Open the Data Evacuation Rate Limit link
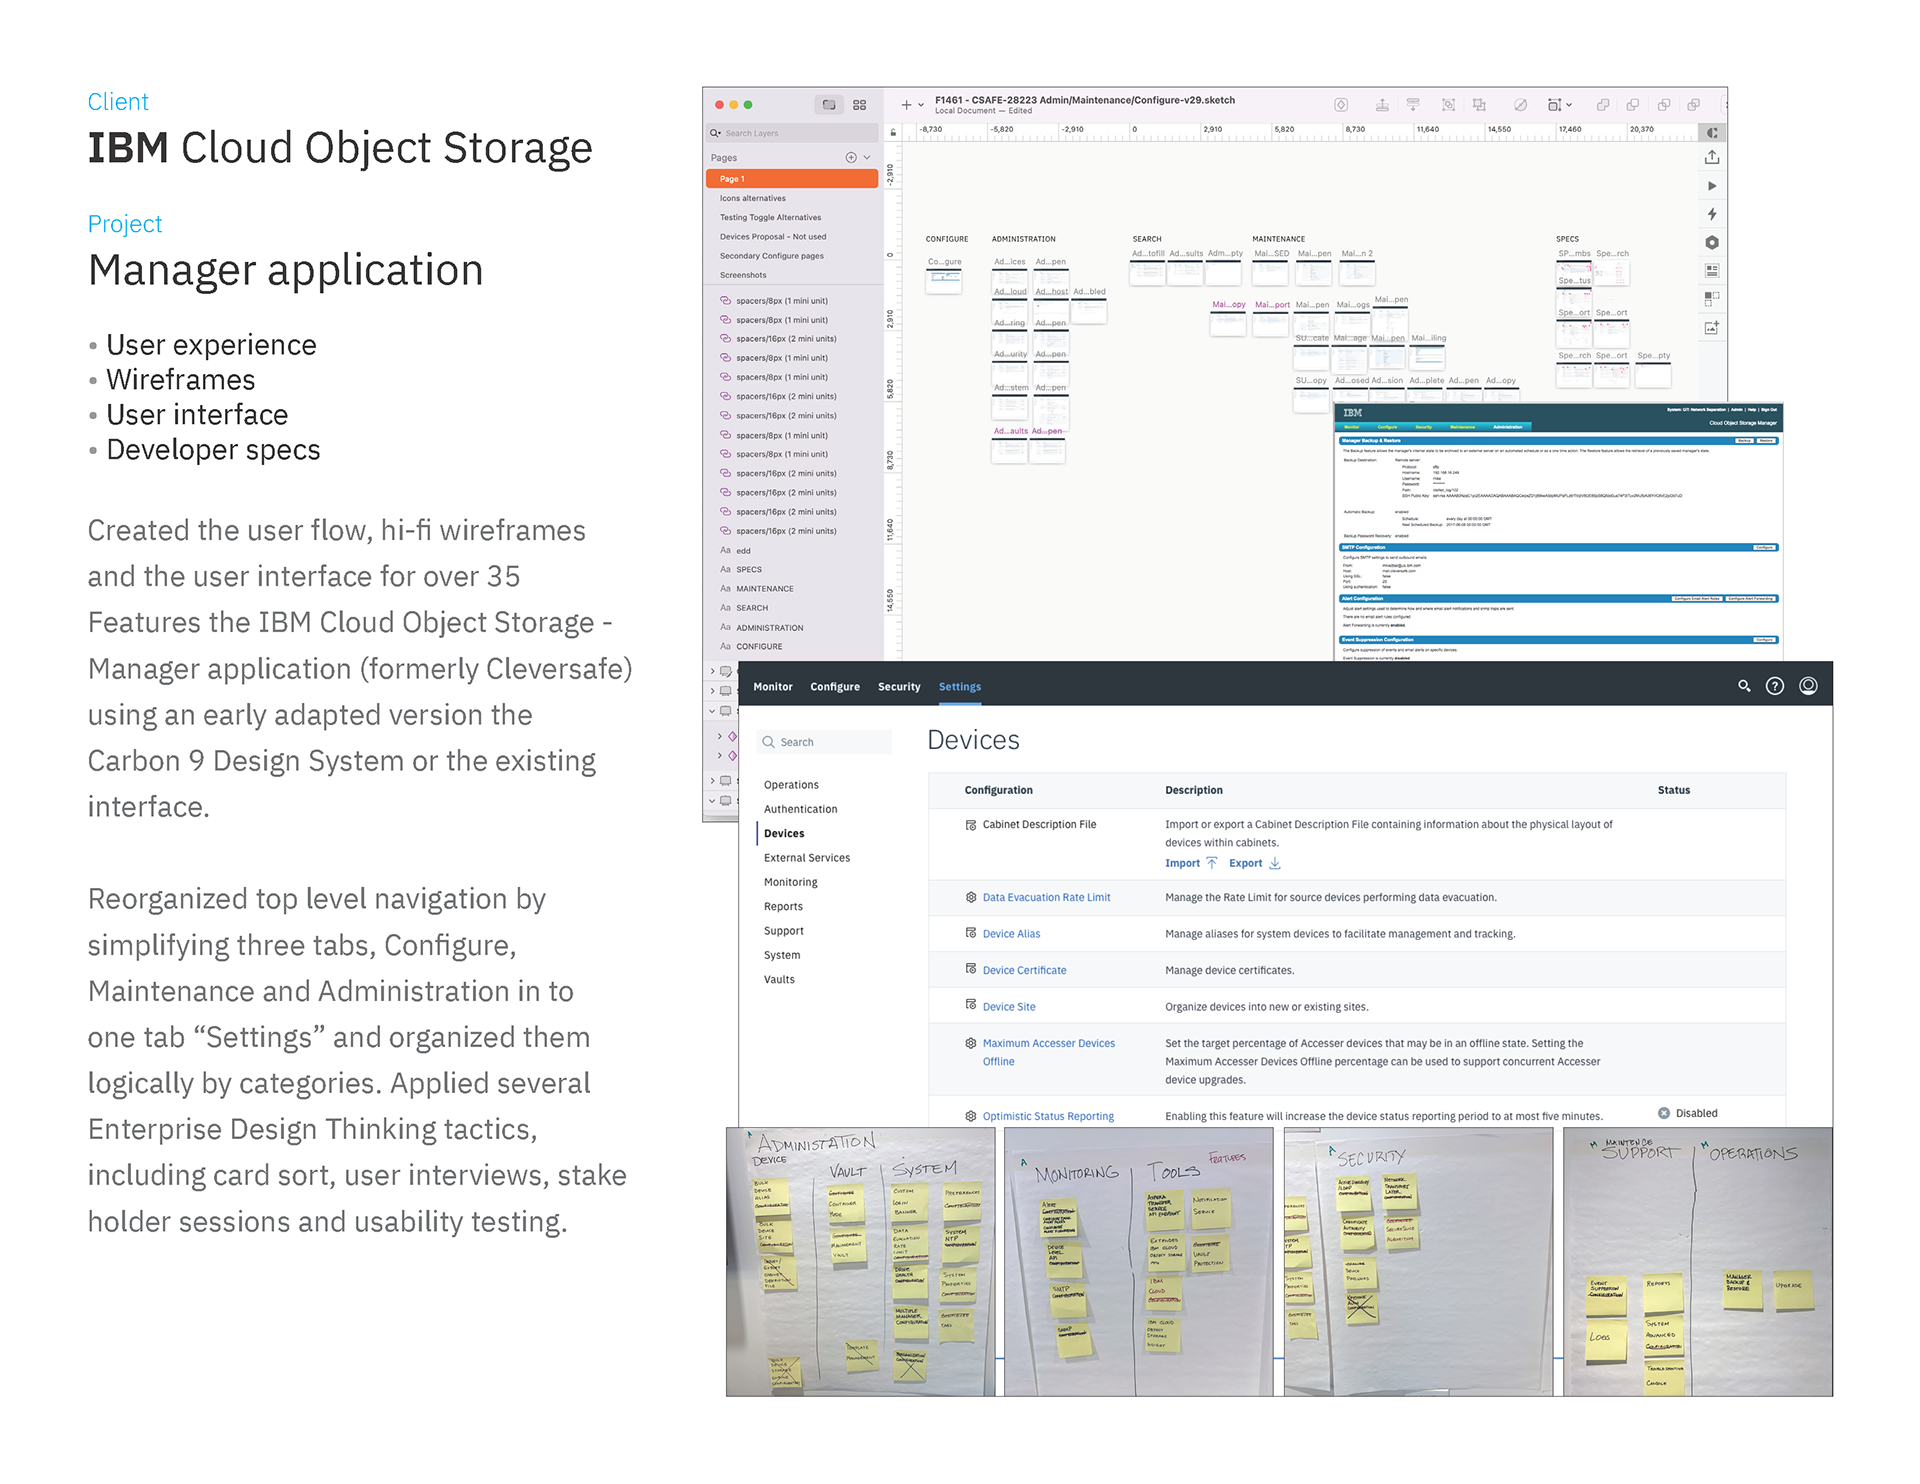Screen dimensions: 1920x1484 pos(1046,898)
